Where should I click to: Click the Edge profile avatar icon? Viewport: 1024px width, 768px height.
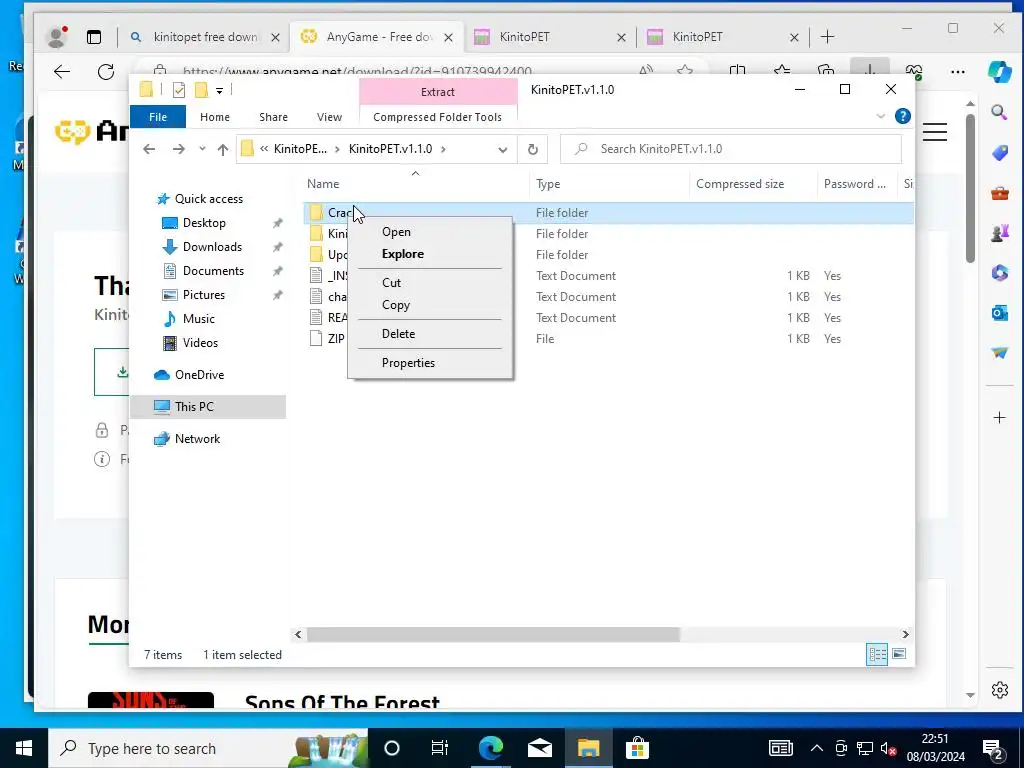tap(57, 37)
